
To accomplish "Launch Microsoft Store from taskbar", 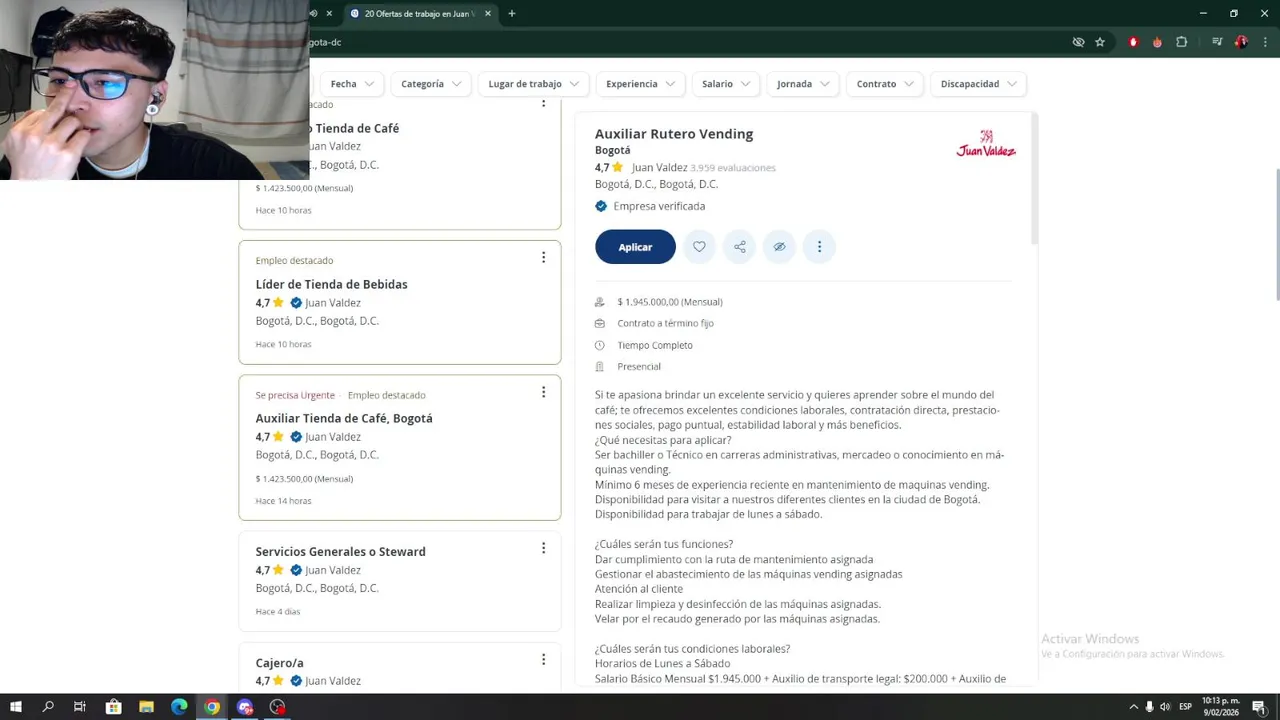I will [x=113, y=707].
